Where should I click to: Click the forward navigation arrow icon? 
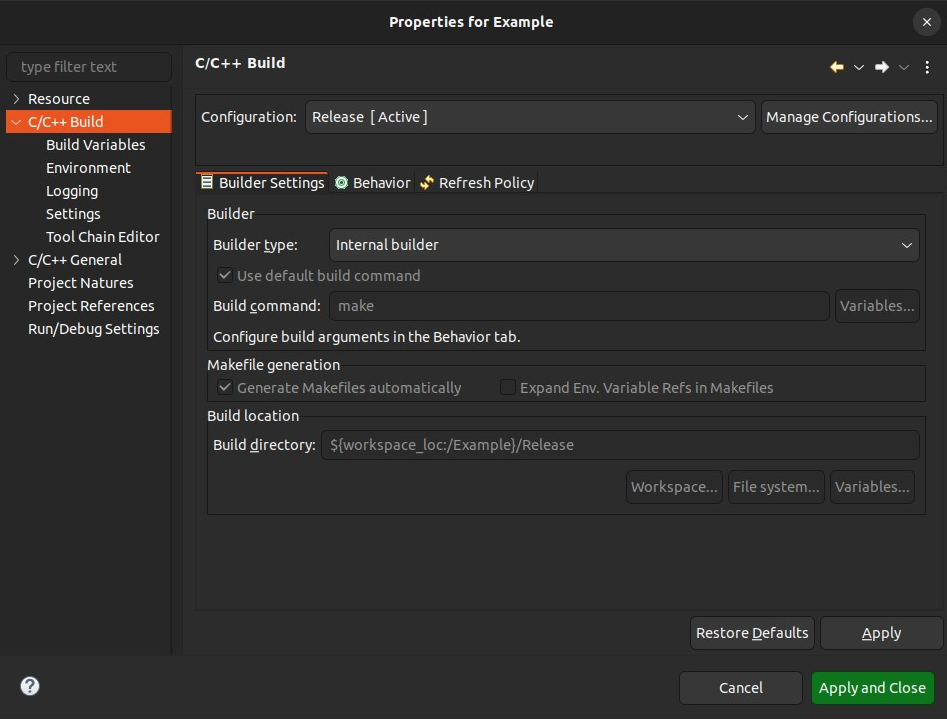tap(882, 66)
